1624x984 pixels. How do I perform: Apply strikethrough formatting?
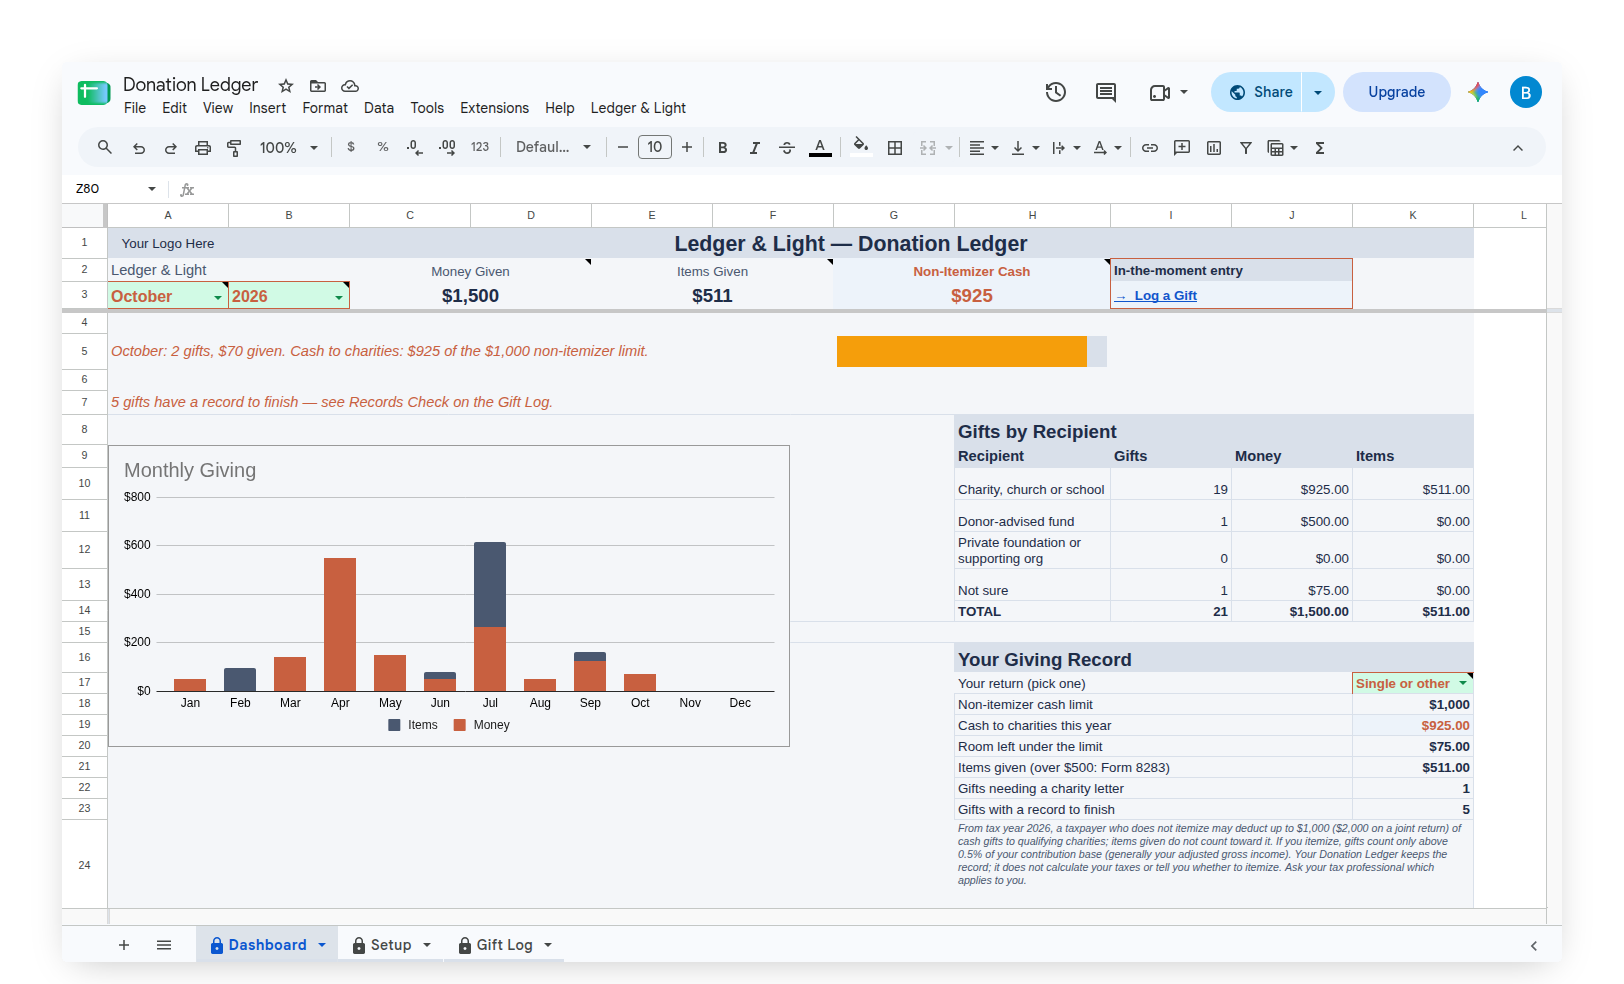(x=787, y=148)
